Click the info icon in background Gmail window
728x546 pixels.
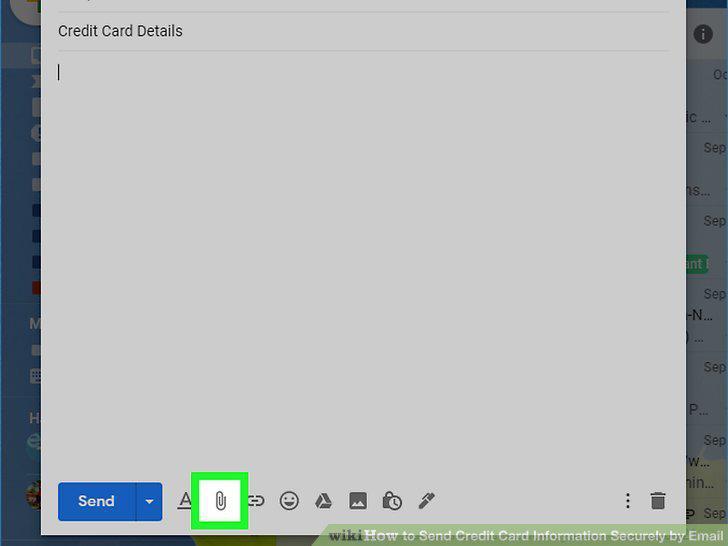click(703, 34)
